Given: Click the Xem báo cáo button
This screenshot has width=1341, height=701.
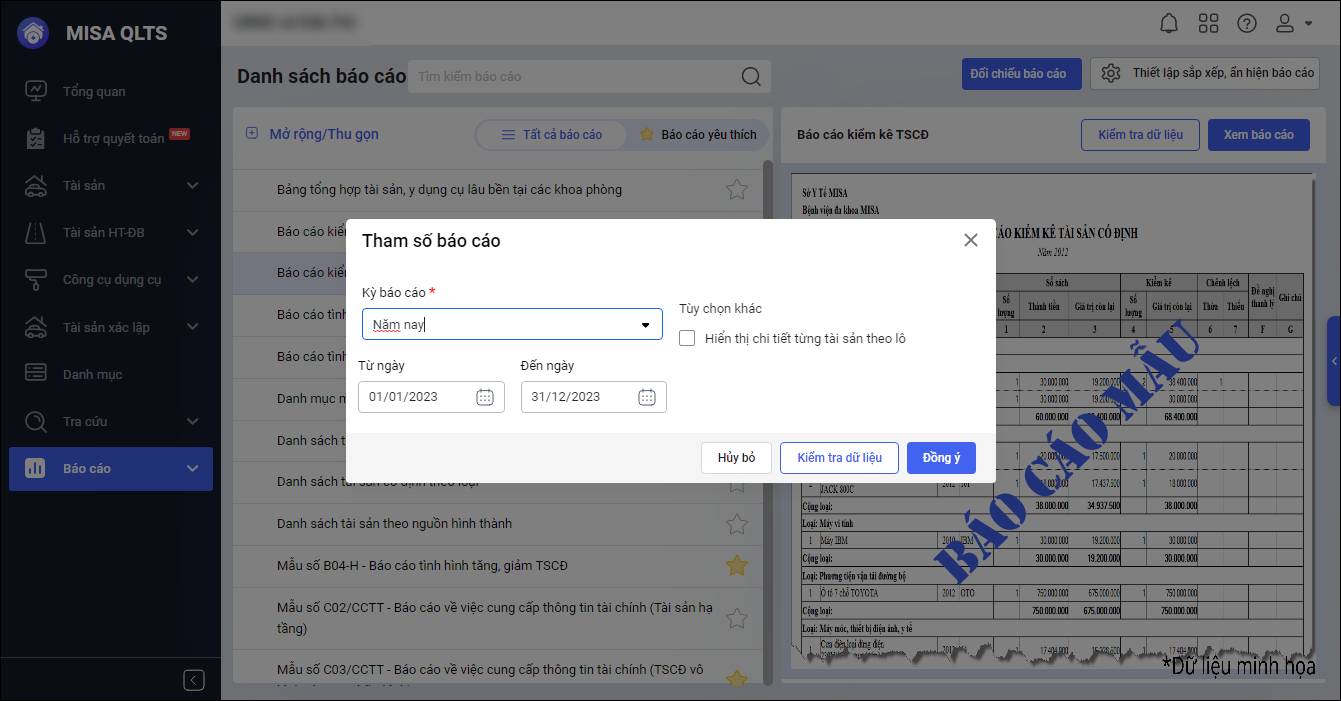Looking at the screenshot, I should (x=1259, y=135).
